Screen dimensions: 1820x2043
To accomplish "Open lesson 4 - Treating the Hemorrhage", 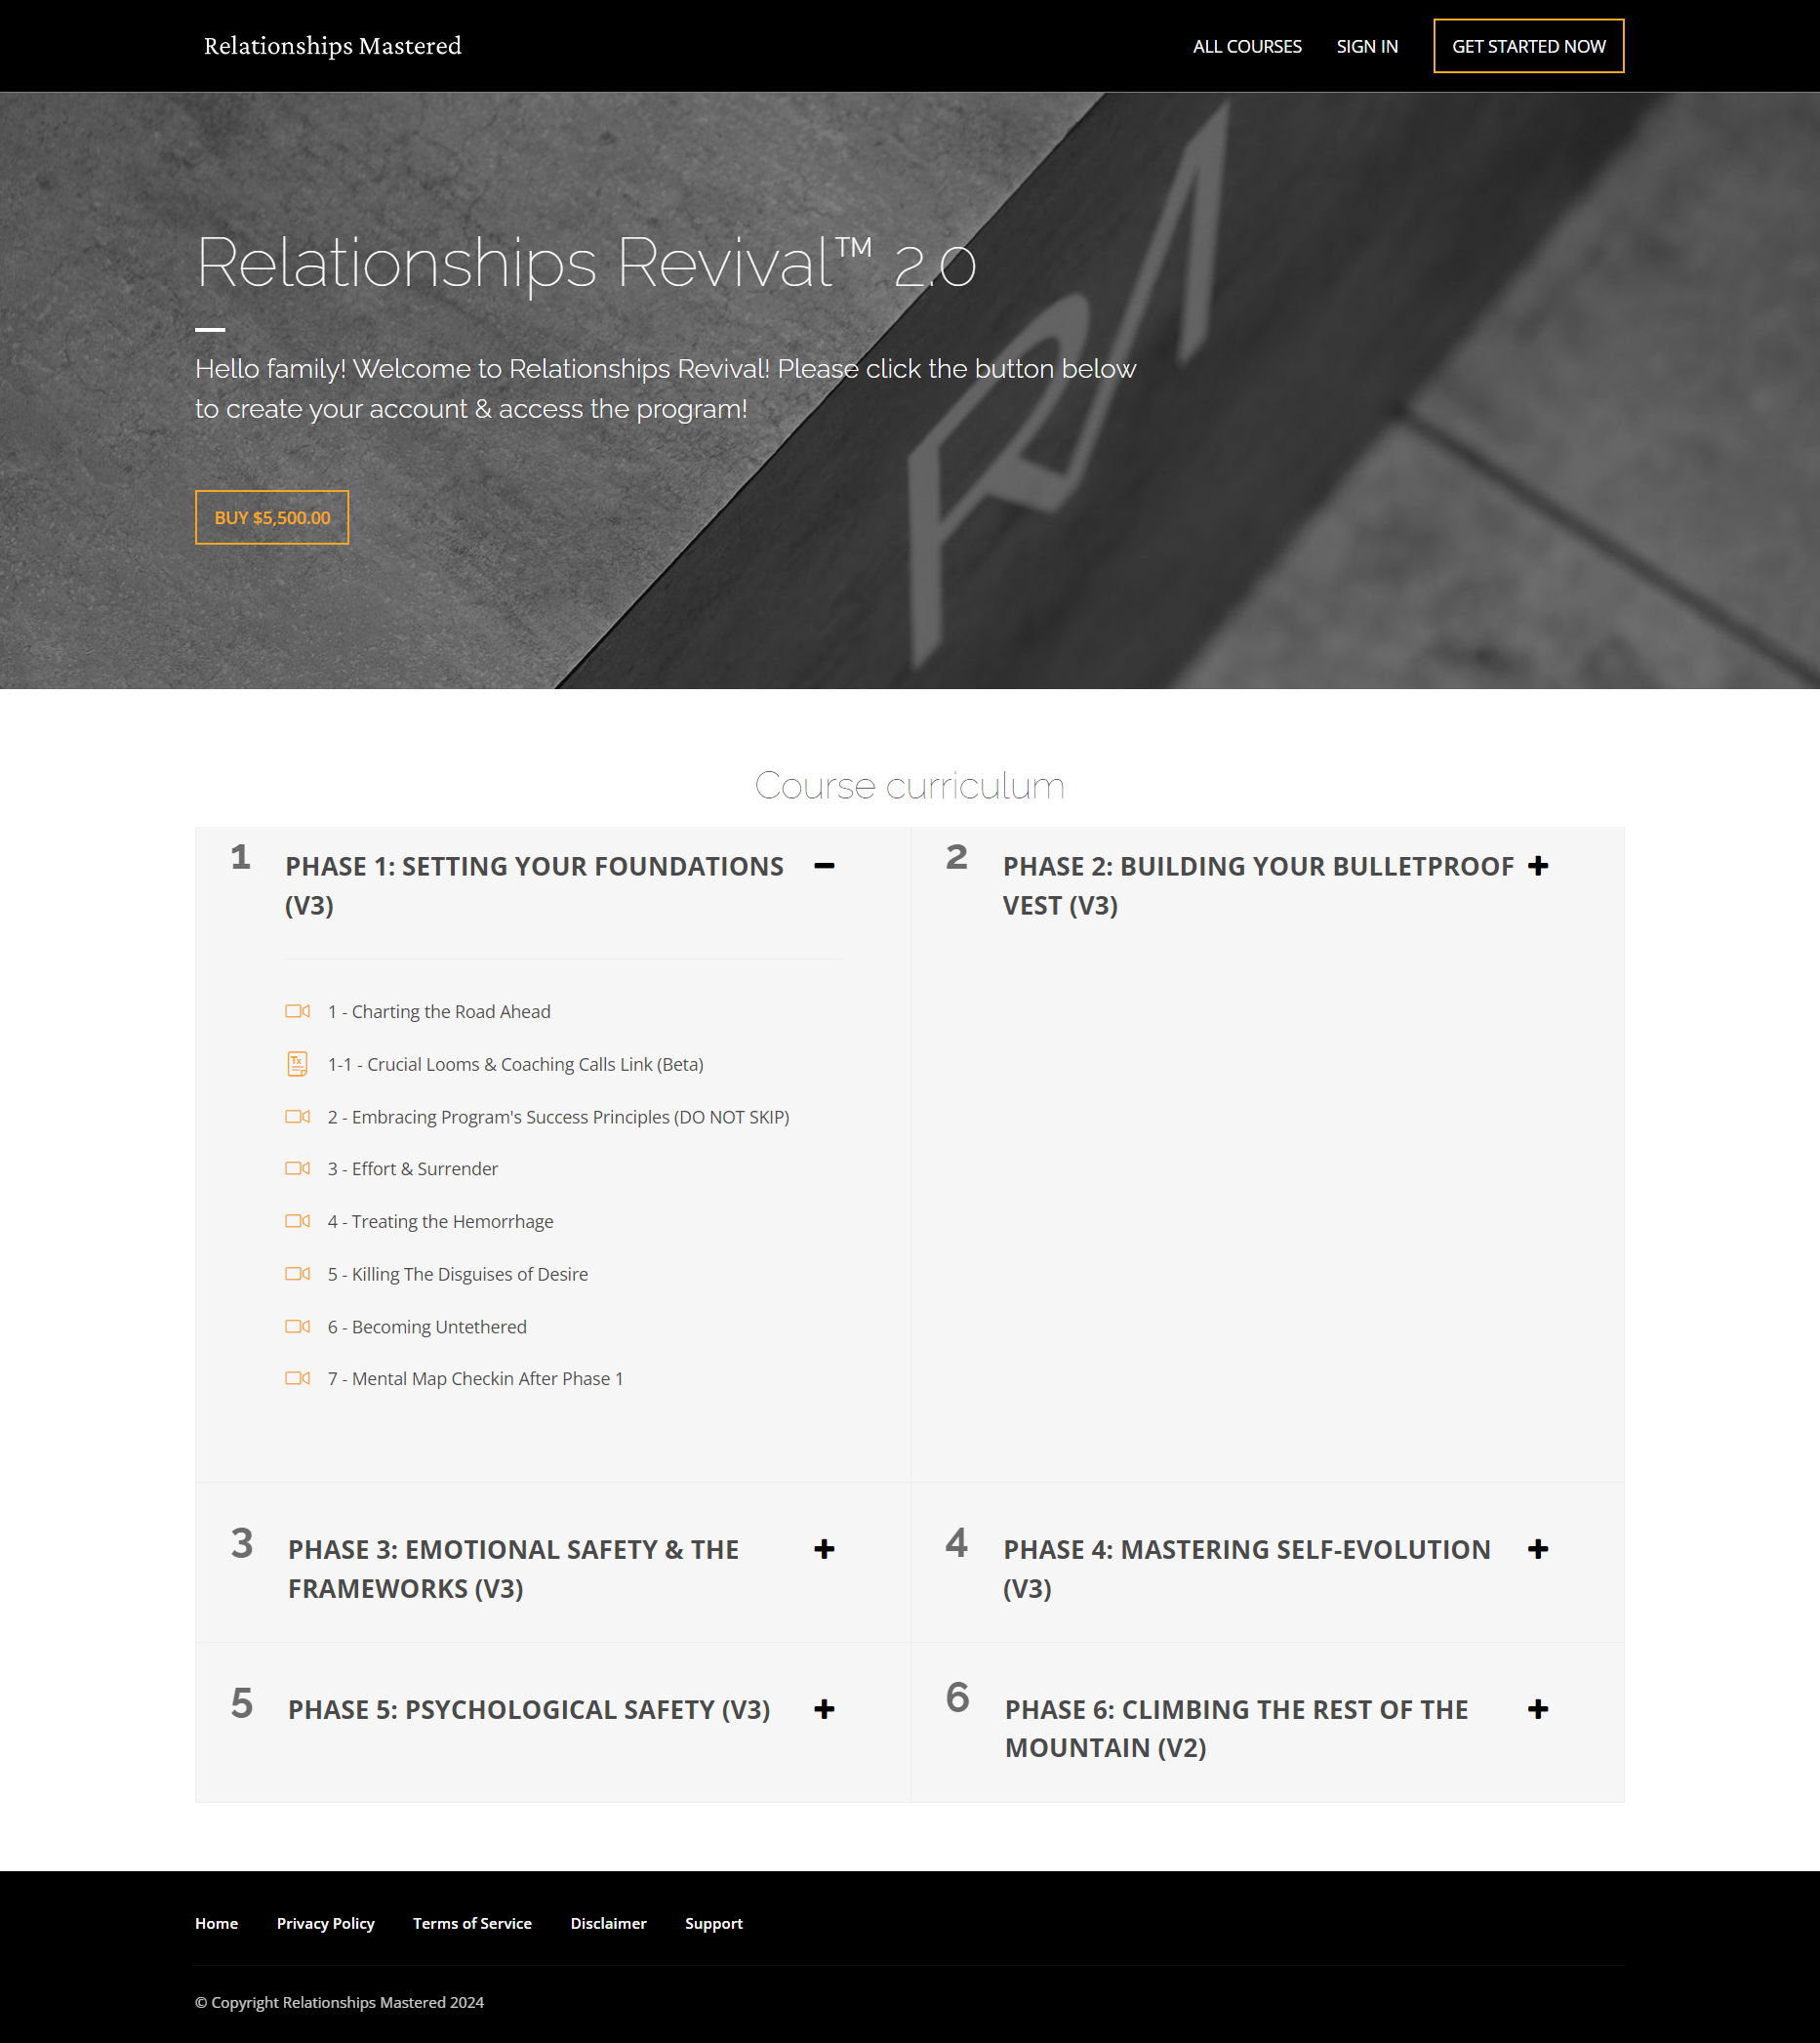I will point(440,1221).
